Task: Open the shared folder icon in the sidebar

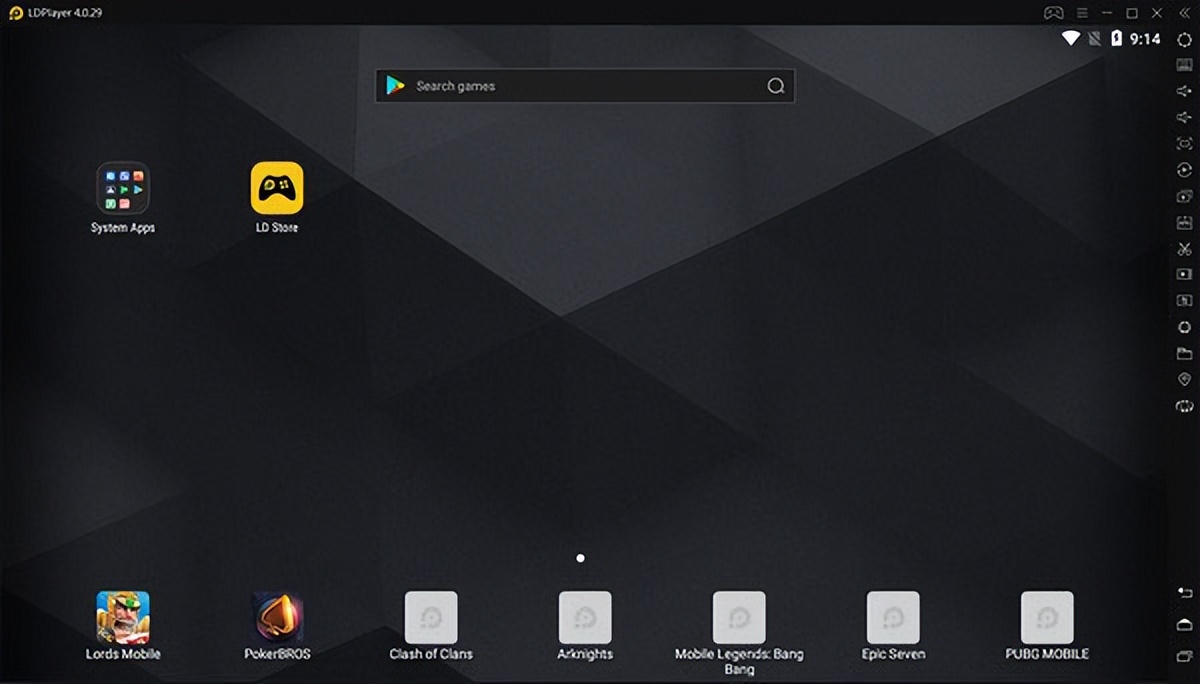Action: 1184,353
